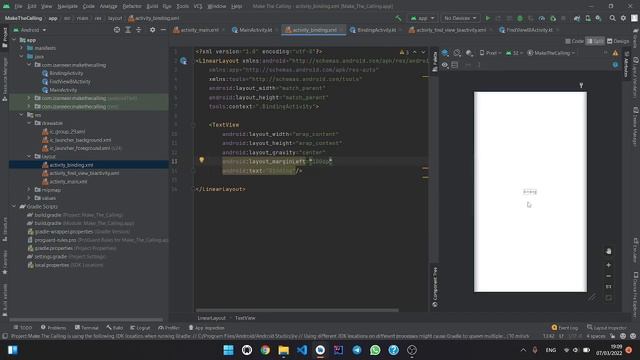Screen dimensions: 640x360
Task: Expand the manifests folder
Action: (x=22, y=48)
